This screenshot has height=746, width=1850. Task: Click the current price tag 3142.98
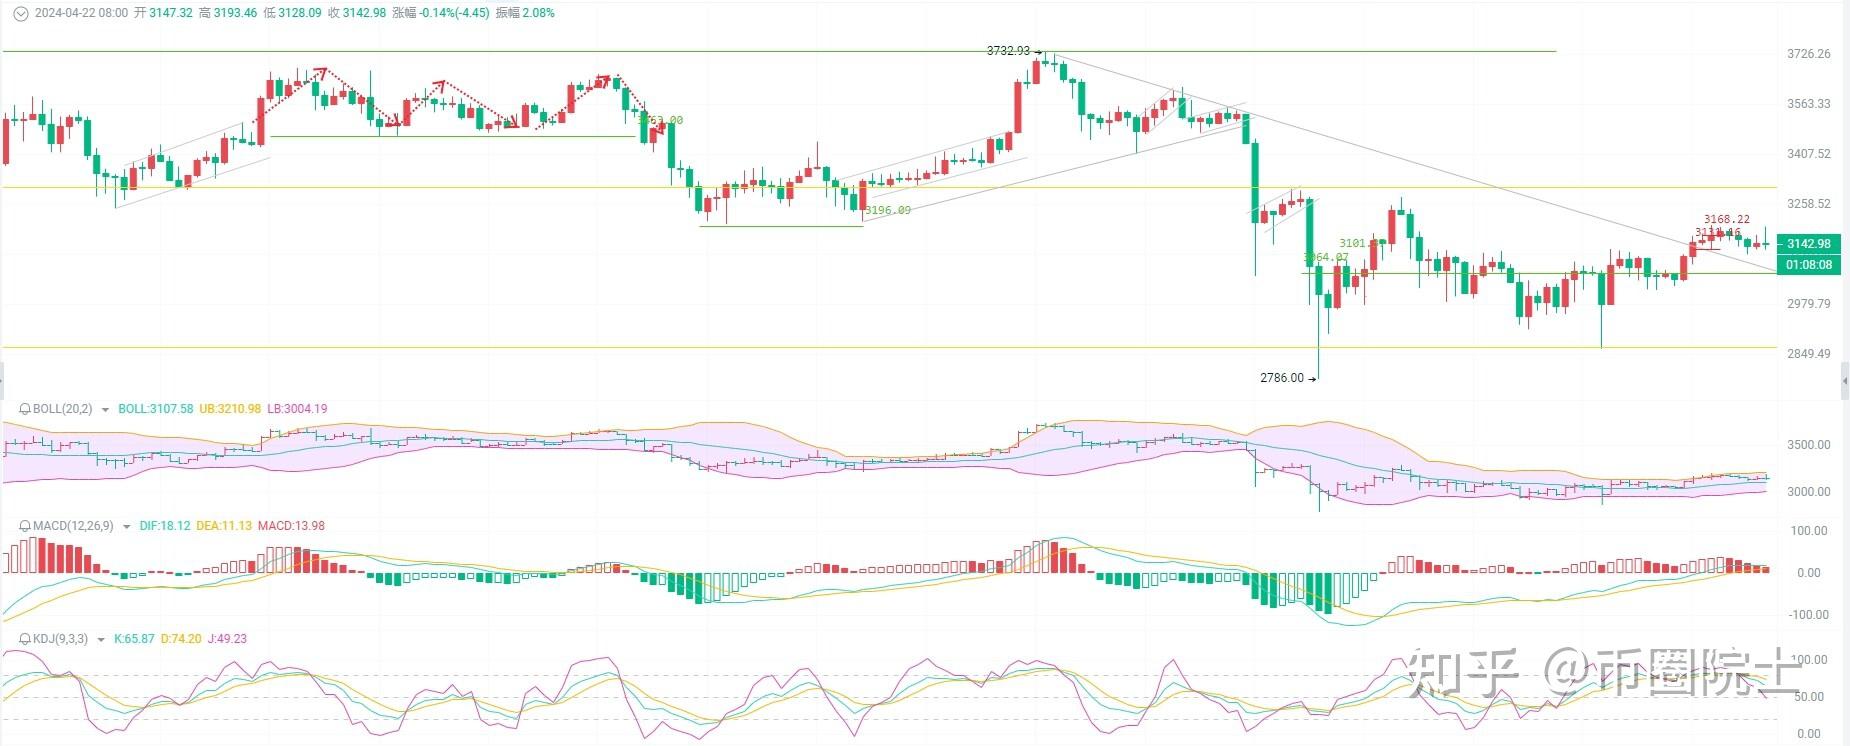pos(1808,244)
